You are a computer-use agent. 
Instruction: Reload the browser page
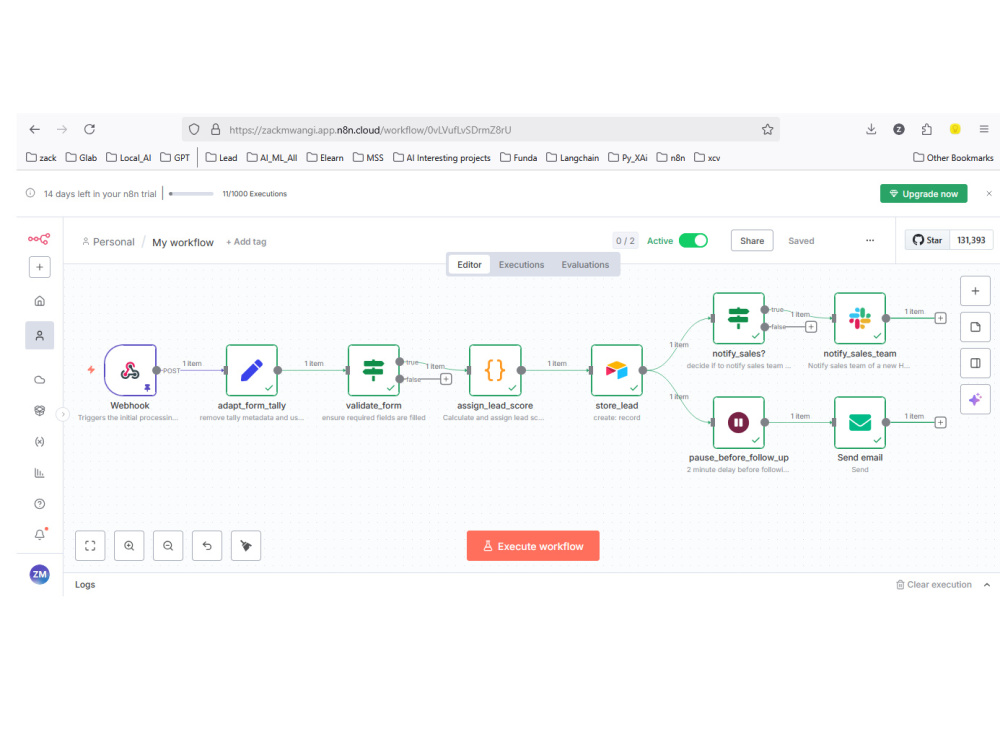click(89, 129)
